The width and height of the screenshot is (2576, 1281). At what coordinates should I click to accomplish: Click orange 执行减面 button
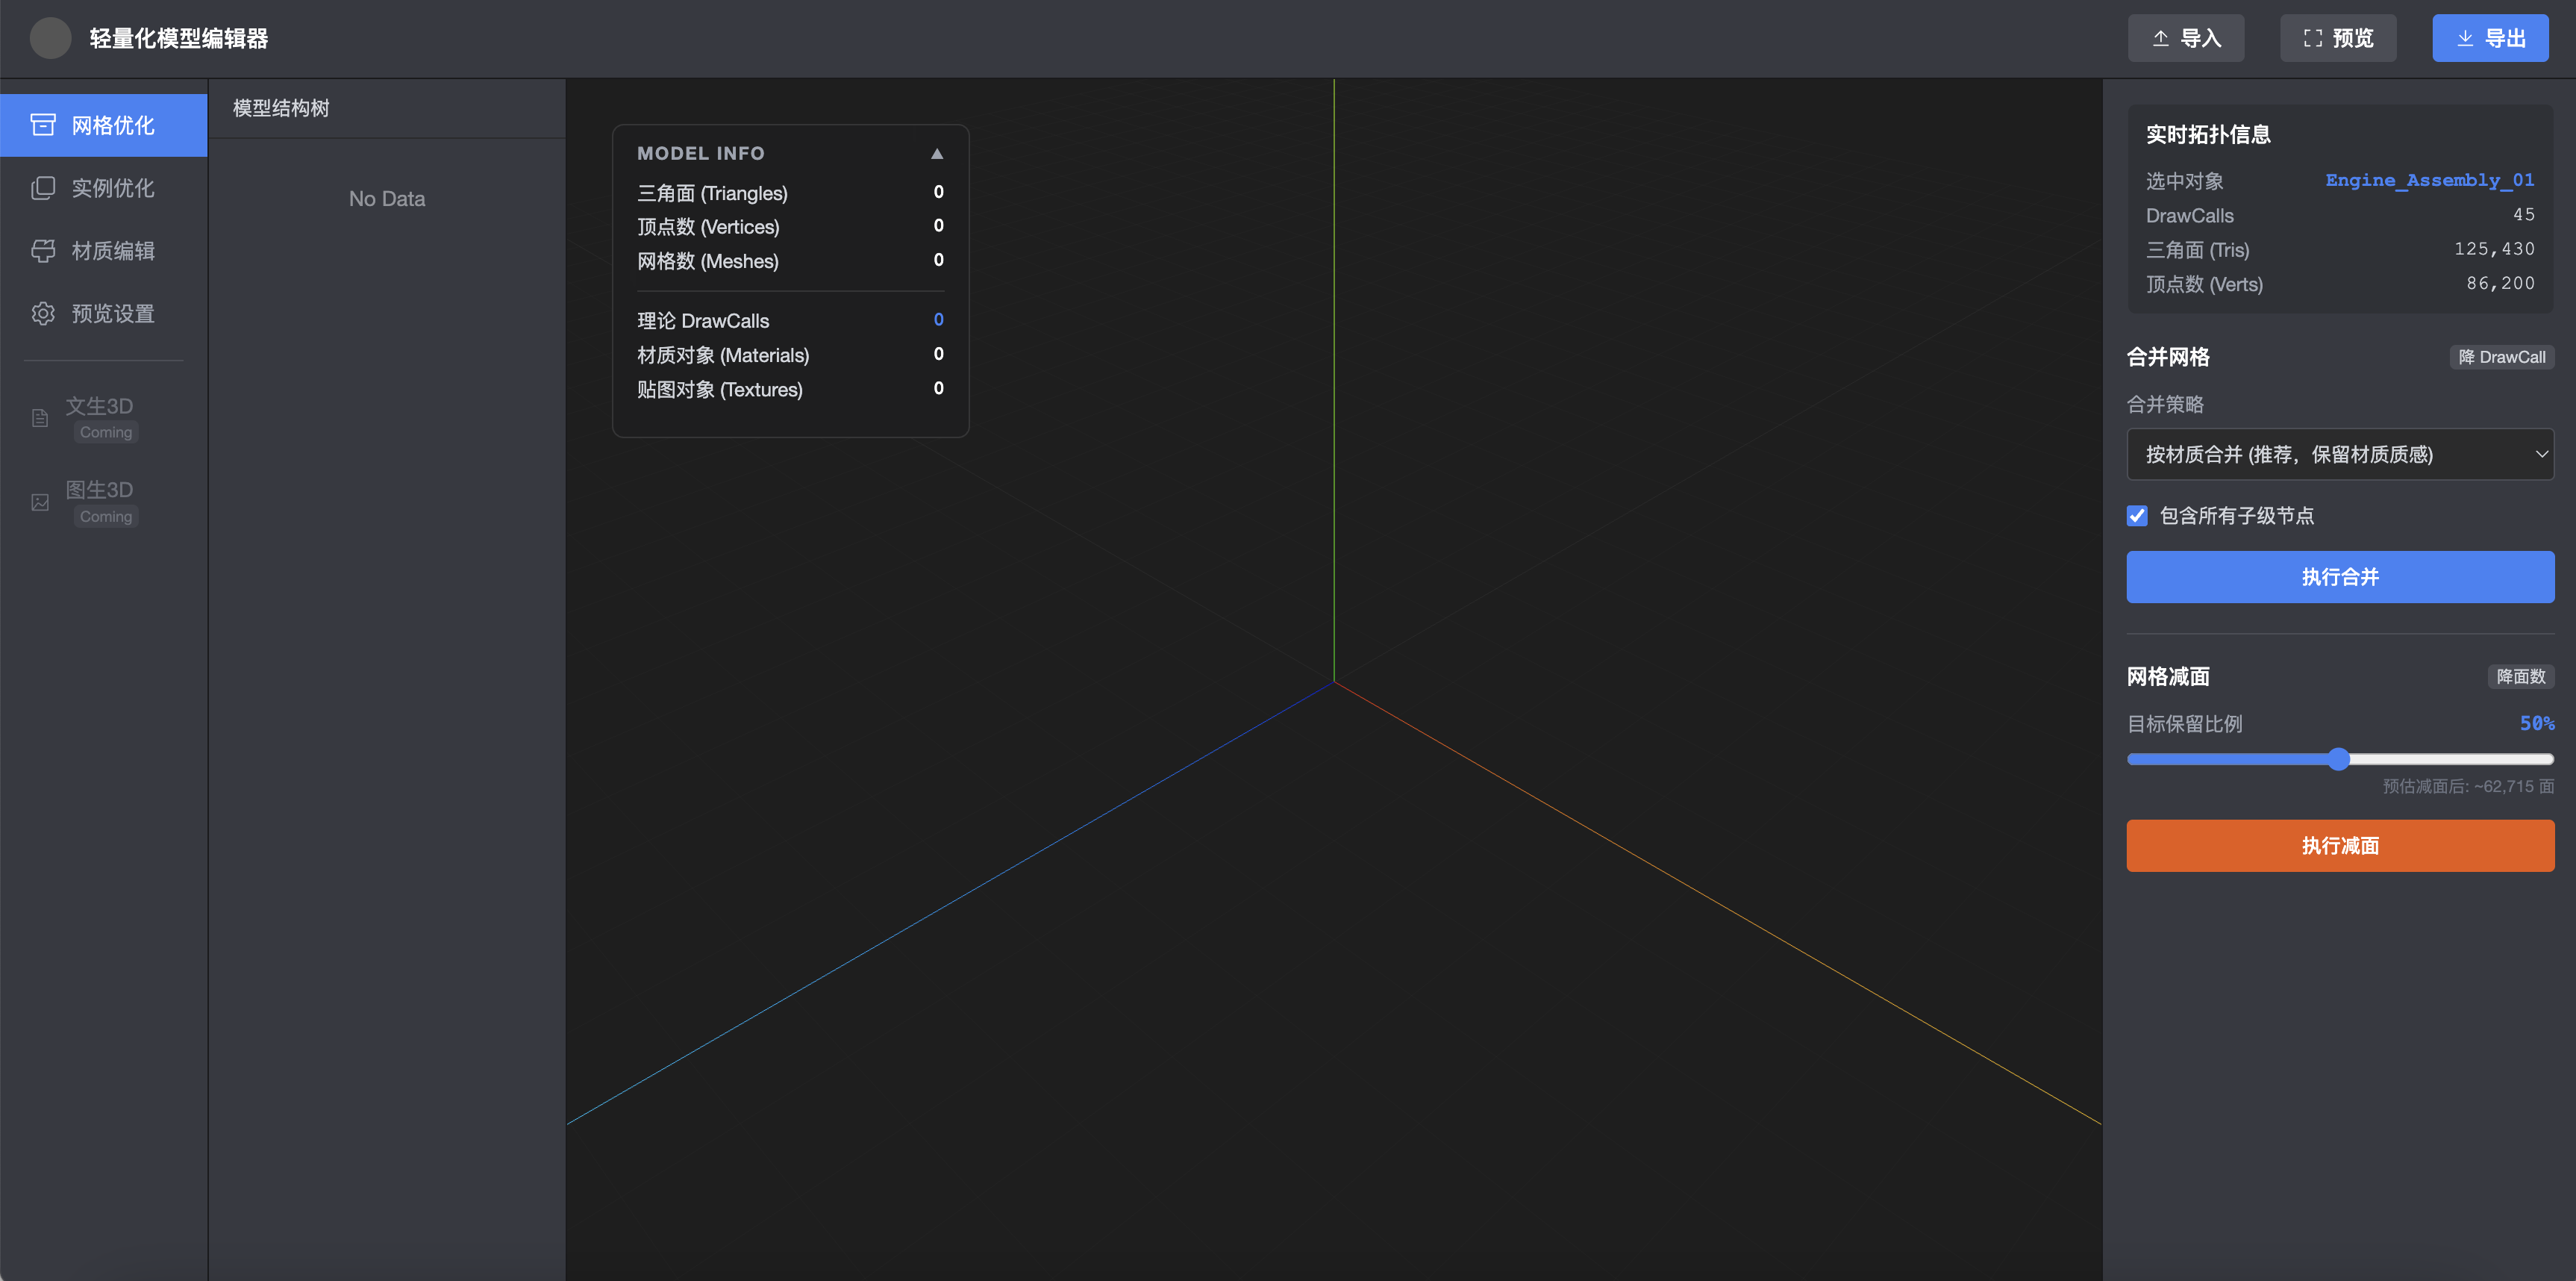(x=2340, y=846)
